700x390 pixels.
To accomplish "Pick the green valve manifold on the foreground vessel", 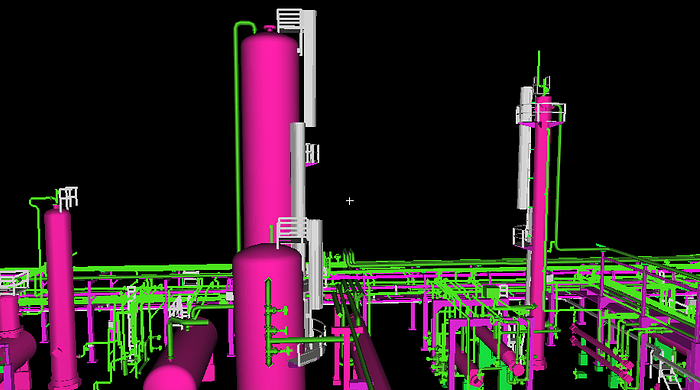I will 276,322.
